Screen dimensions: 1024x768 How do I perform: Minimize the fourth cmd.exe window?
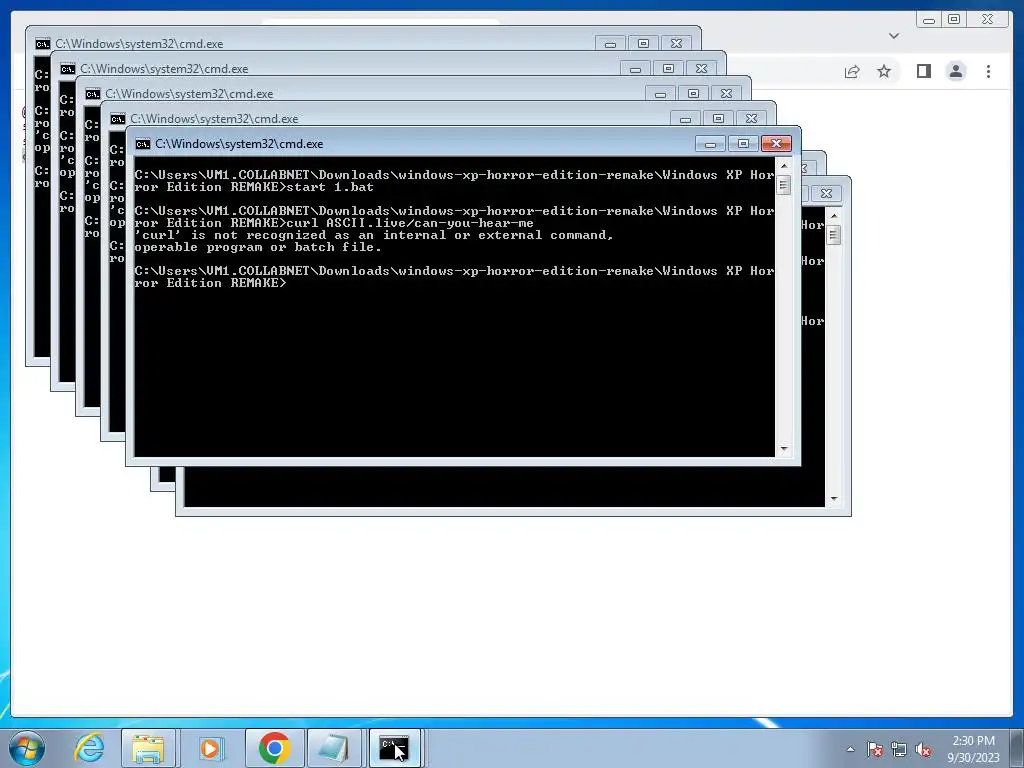[x=635, y=69]
